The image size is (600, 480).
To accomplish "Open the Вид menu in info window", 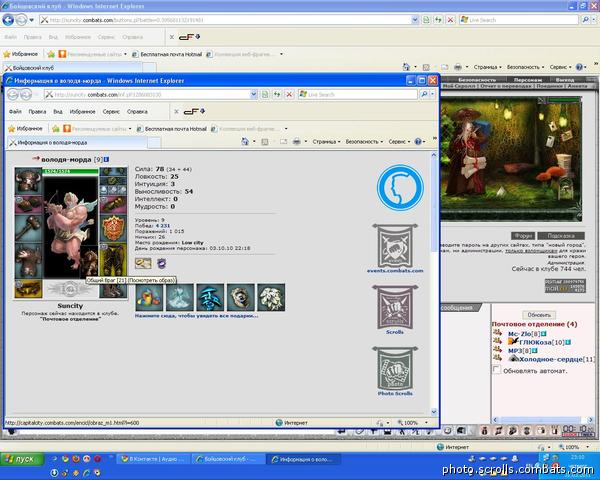I will tap(58, 111).
